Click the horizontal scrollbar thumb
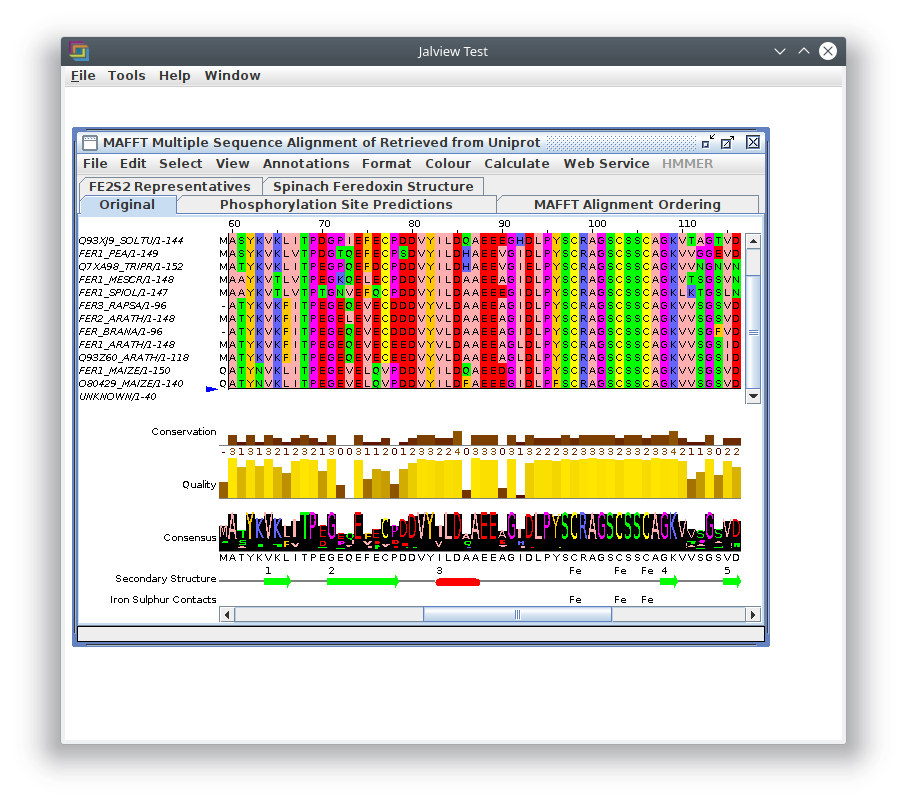 click(x=517, y=614)
